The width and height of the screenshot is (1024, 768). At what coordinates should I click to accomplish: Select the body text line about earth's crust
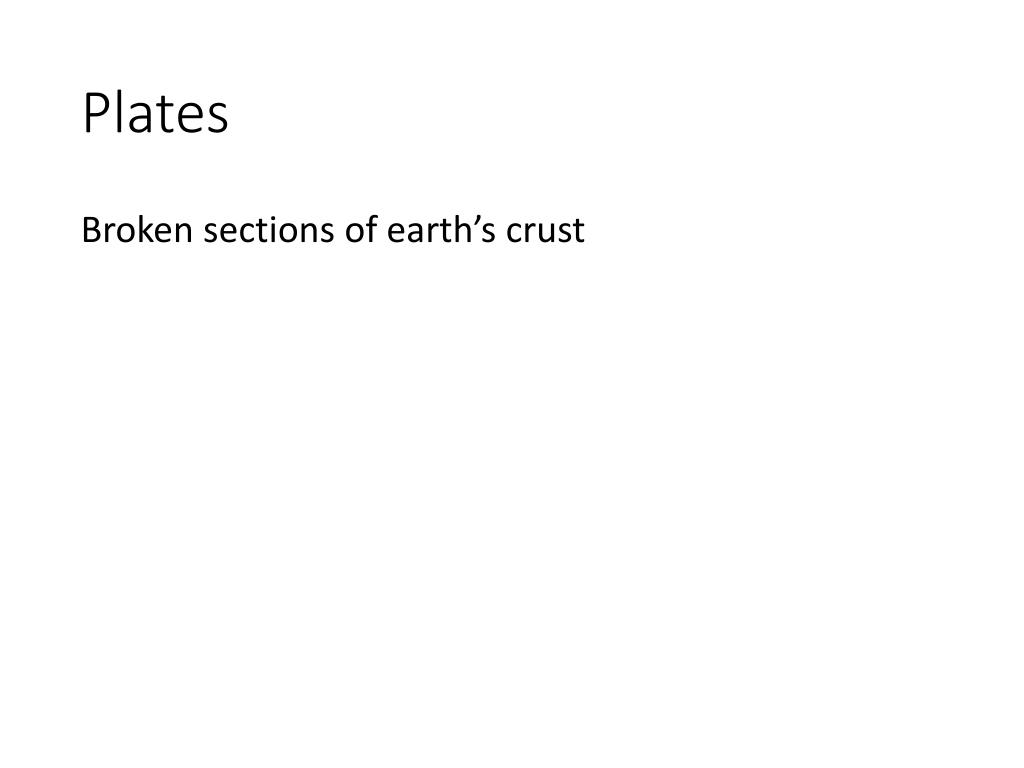pos(333,230)
